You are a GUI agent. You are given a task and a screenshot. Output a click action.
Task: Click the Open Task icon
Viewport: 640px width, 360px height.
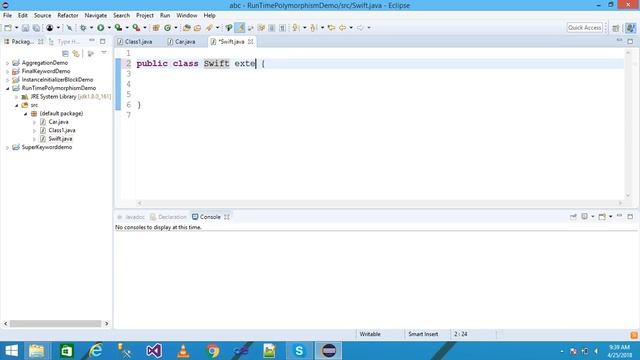click(198, 28)
